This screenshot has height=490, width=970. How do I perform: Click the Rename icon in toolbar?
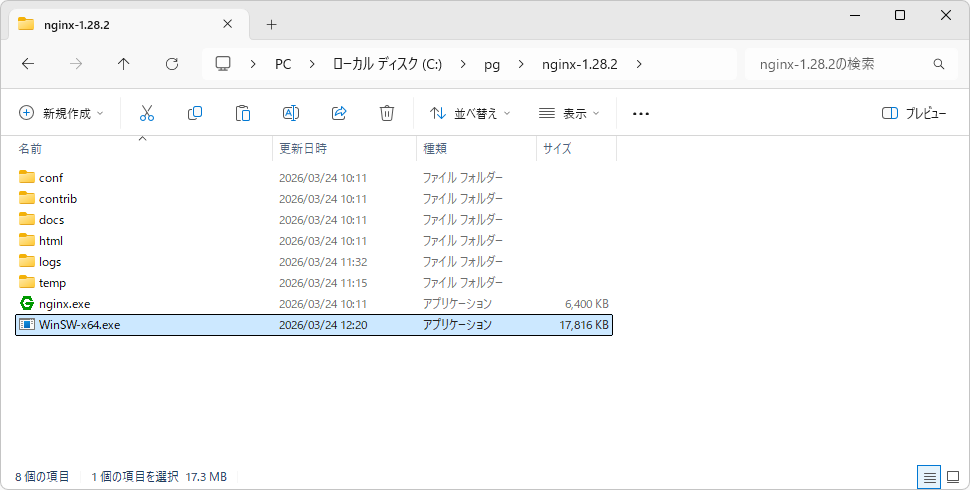(x=291, y=113)
